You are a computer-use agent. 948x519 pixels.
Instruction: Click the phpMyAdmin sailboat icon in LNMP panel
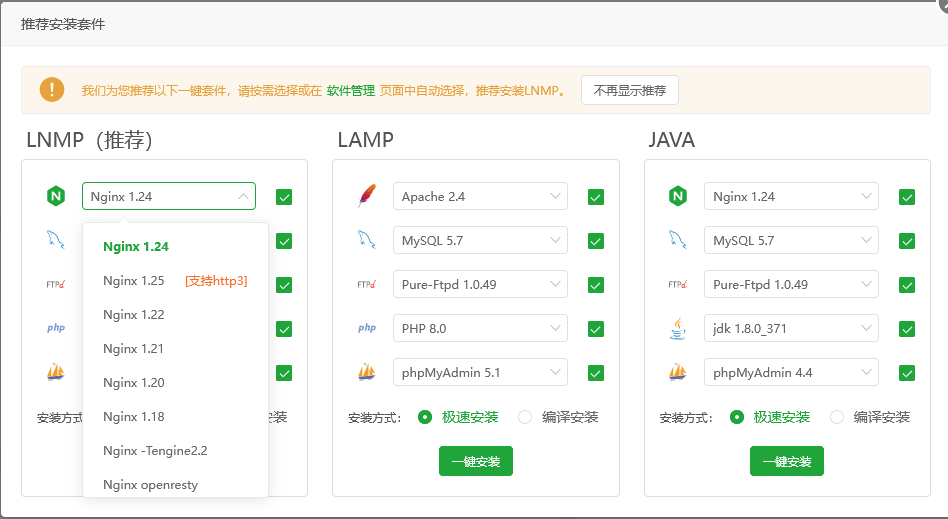tap(56, 371)
